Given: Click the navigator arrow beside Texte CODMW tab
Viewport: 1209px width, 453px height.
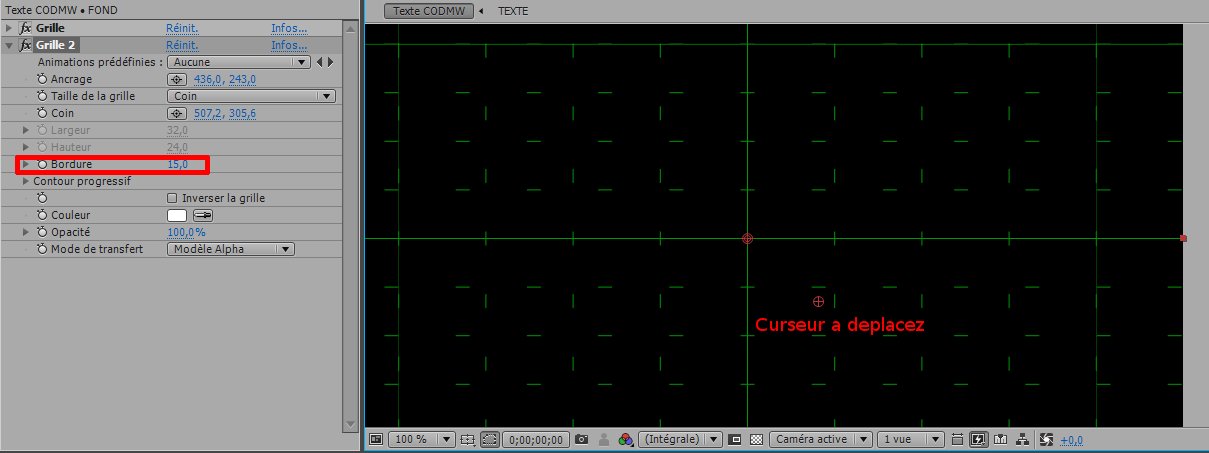Looking at the screenshot, I should (x=481, y=11).
